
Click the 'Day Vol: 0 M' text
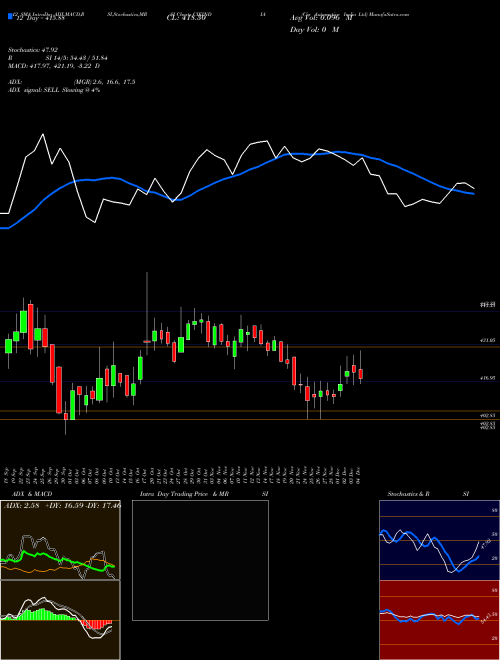314,30
